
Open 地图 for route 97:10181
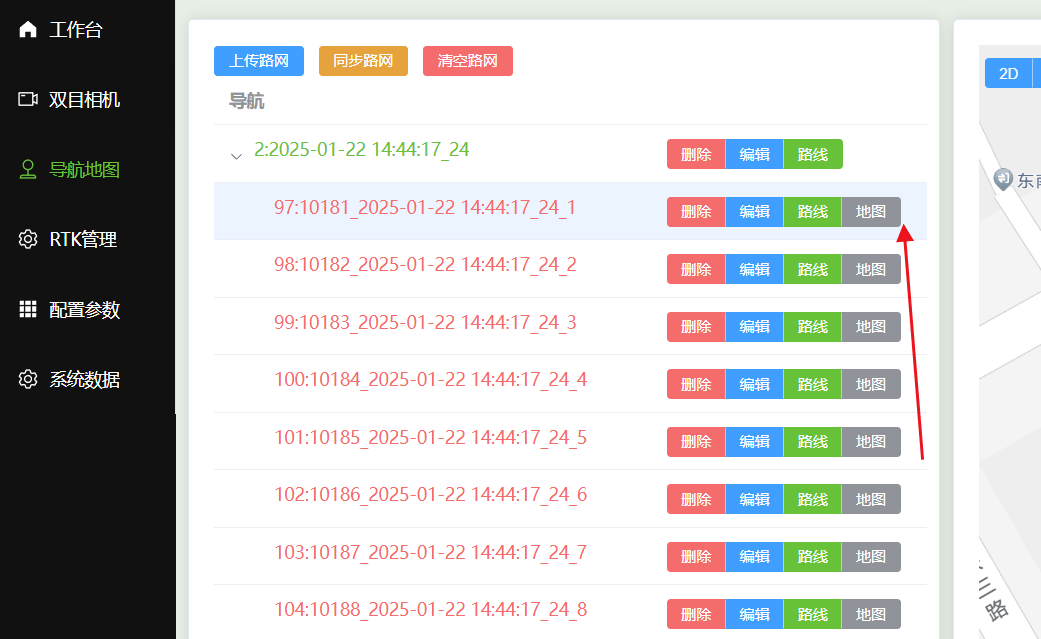(871, 212)
